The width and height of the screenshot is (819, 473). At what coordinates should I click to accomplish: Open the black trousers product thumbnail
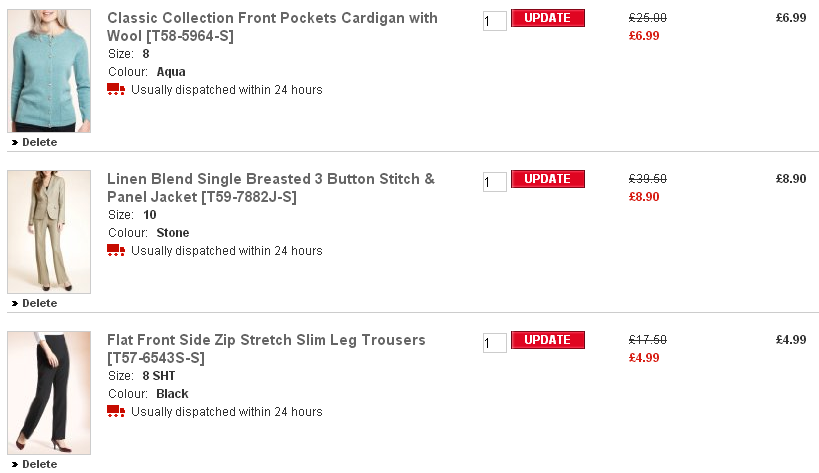[x=49, y=393]
